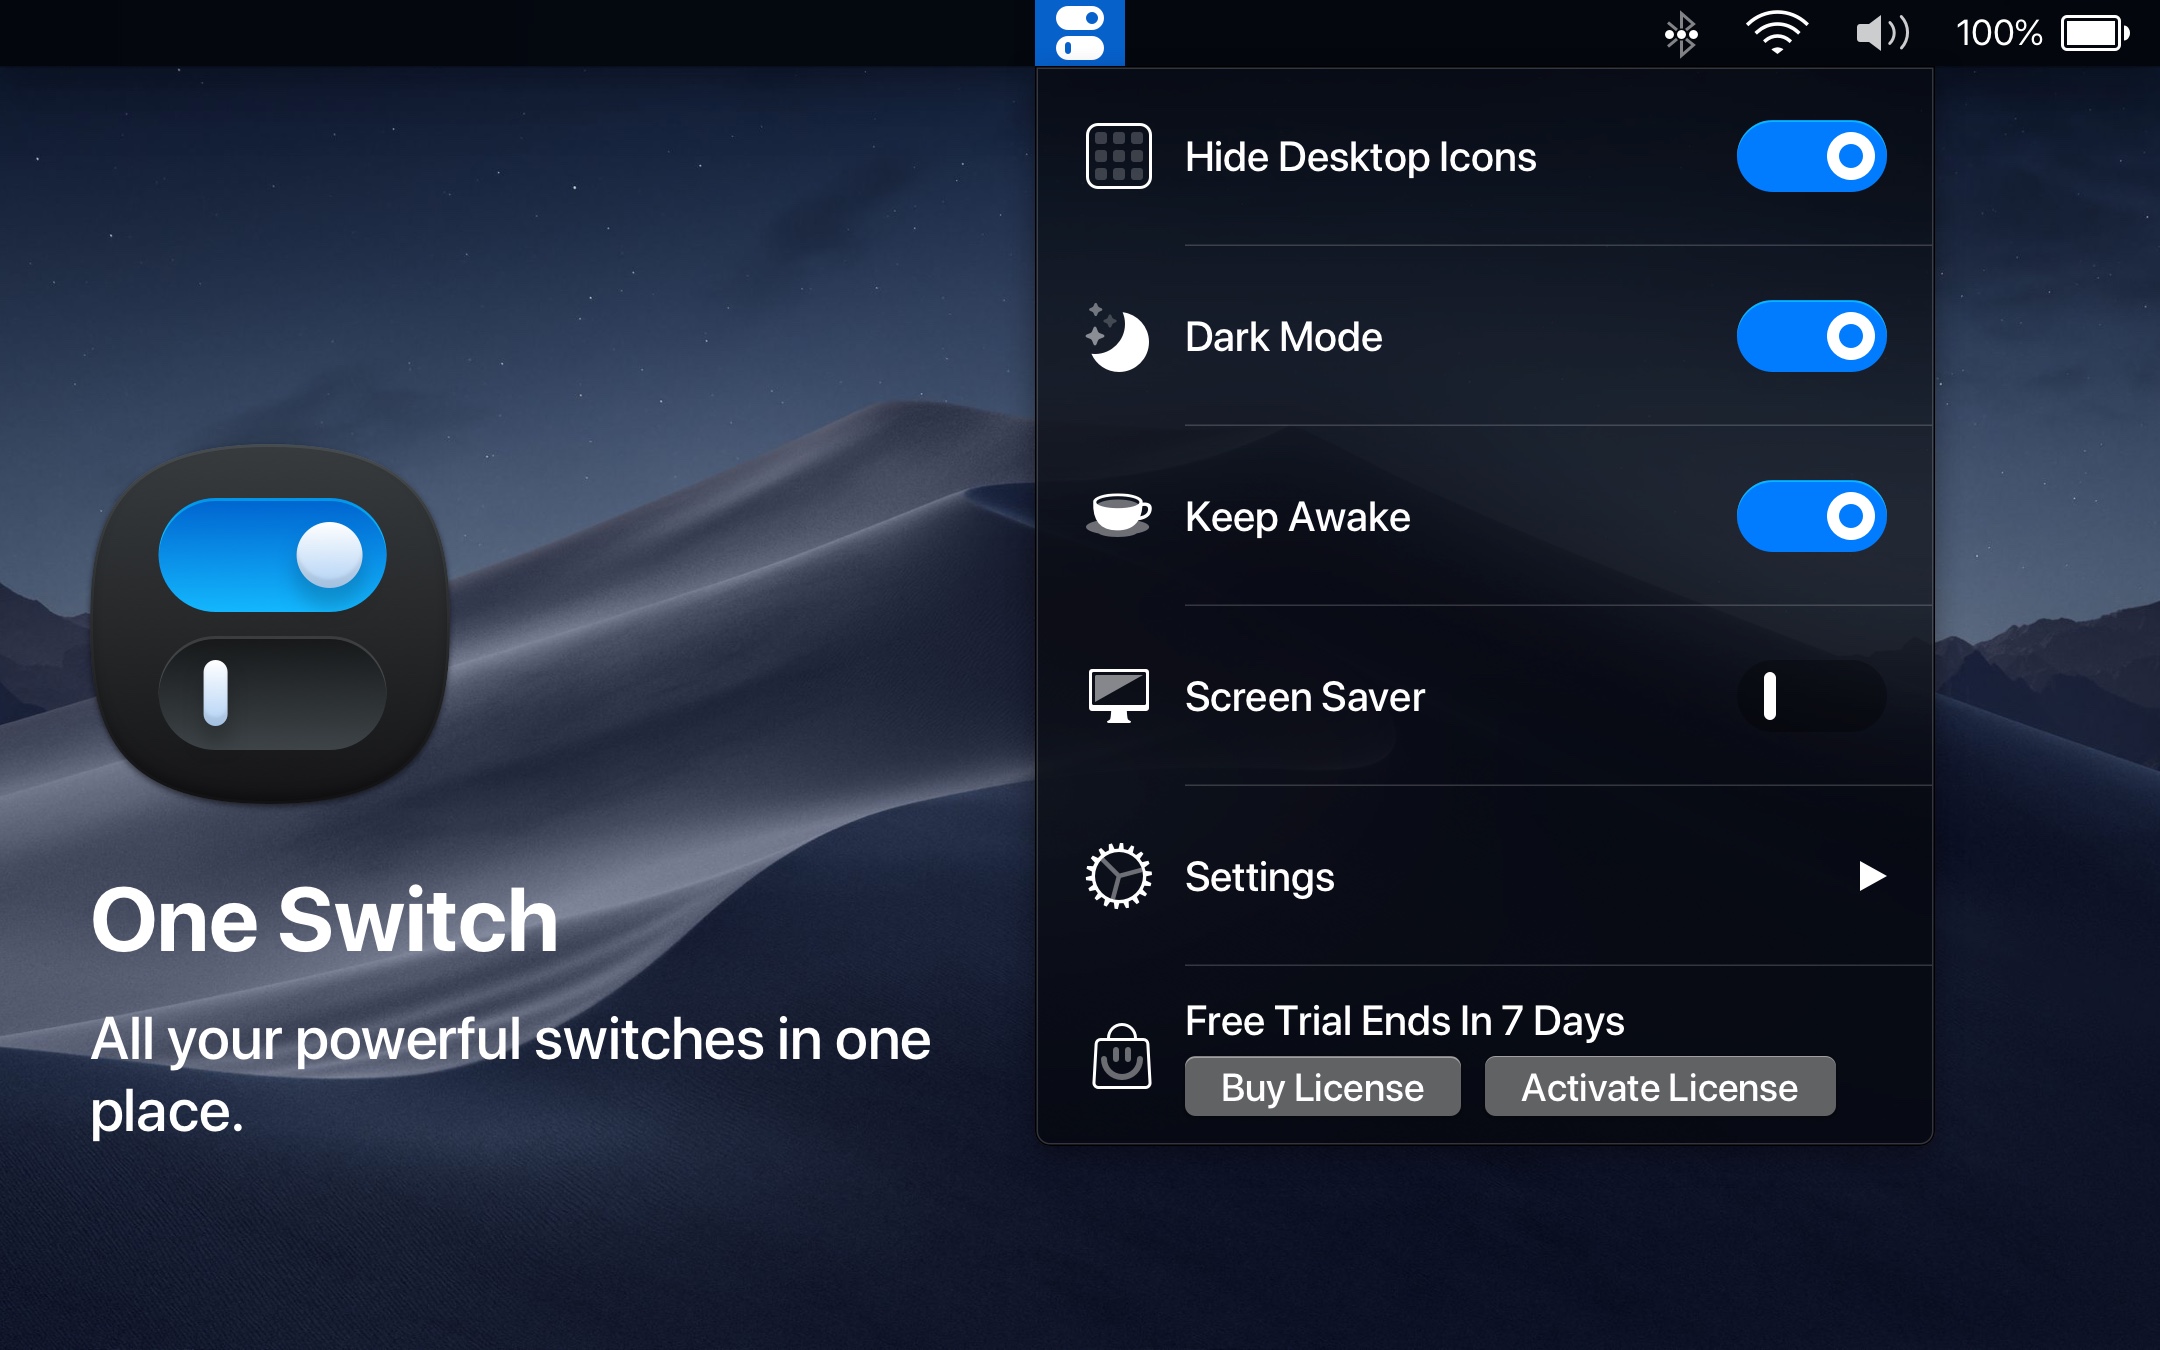Disable Dark Mode switch
Screen dimensions: 2160x1350
coord(1812,336)
